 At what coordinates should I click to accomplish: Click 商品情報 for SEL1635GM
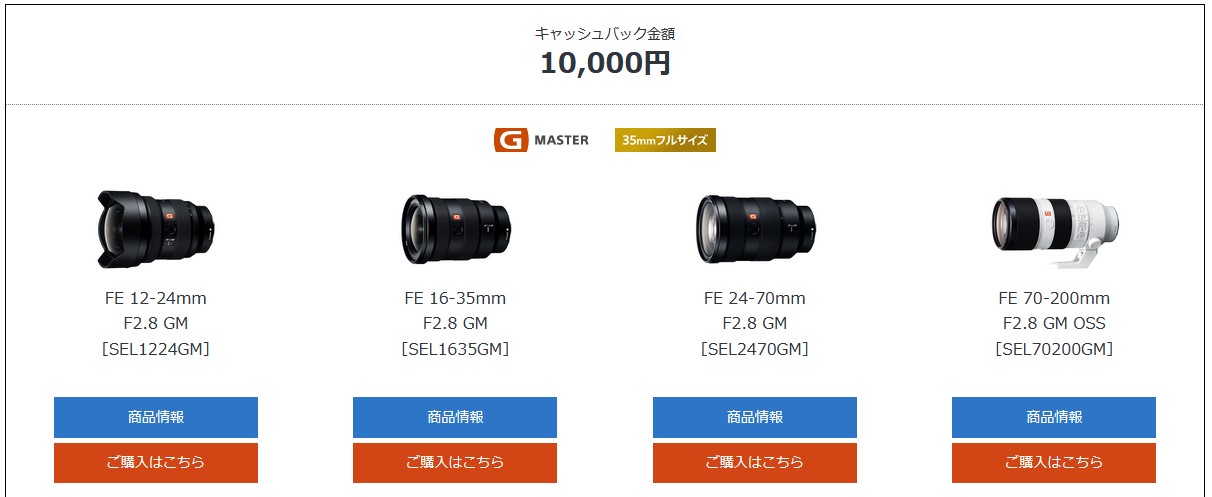[455, 417]
